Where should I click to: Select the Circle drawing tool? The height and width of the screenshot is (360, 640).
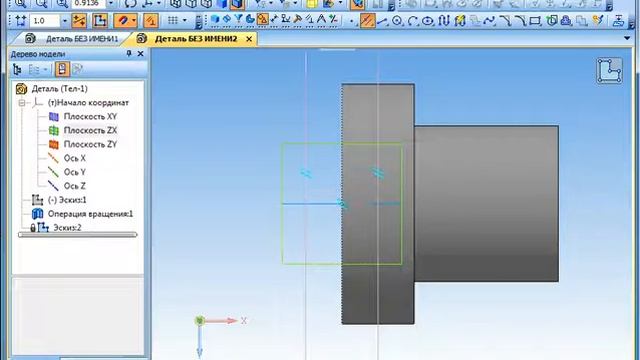point(397,20)
